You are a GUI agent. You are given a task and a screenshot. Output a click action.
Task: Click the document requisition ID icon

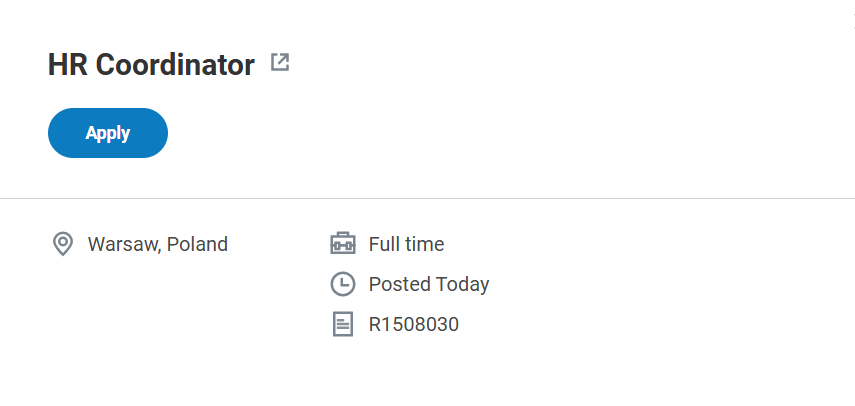coord(343,324)
